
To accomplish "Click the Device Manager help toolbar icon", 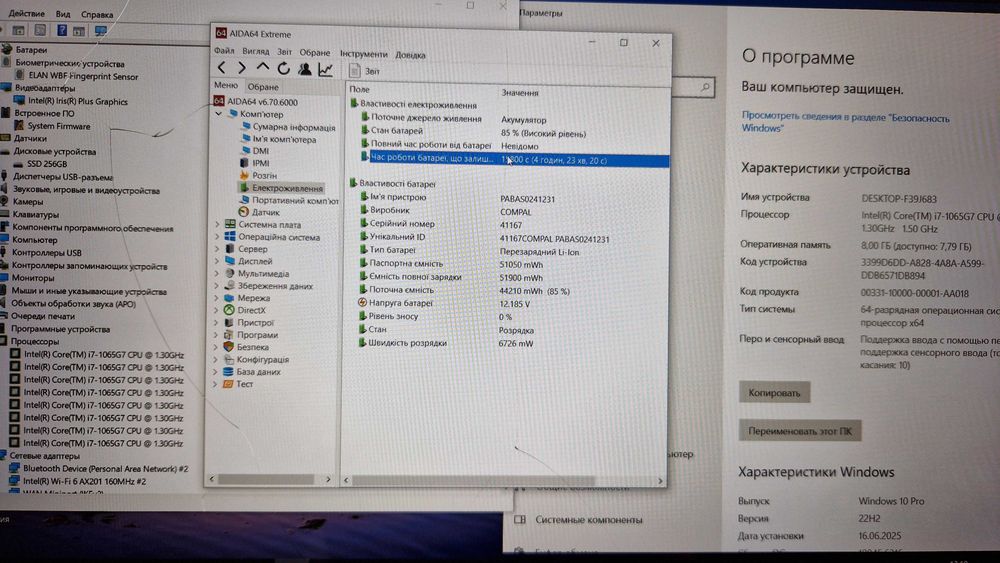I will coord(62,30).
